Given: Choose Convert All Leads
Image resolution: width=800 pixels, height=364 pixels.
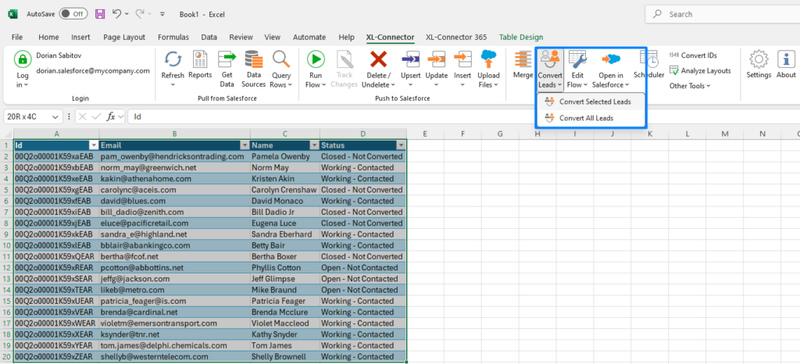Looking at the screenshot, I should pos(591,118).
